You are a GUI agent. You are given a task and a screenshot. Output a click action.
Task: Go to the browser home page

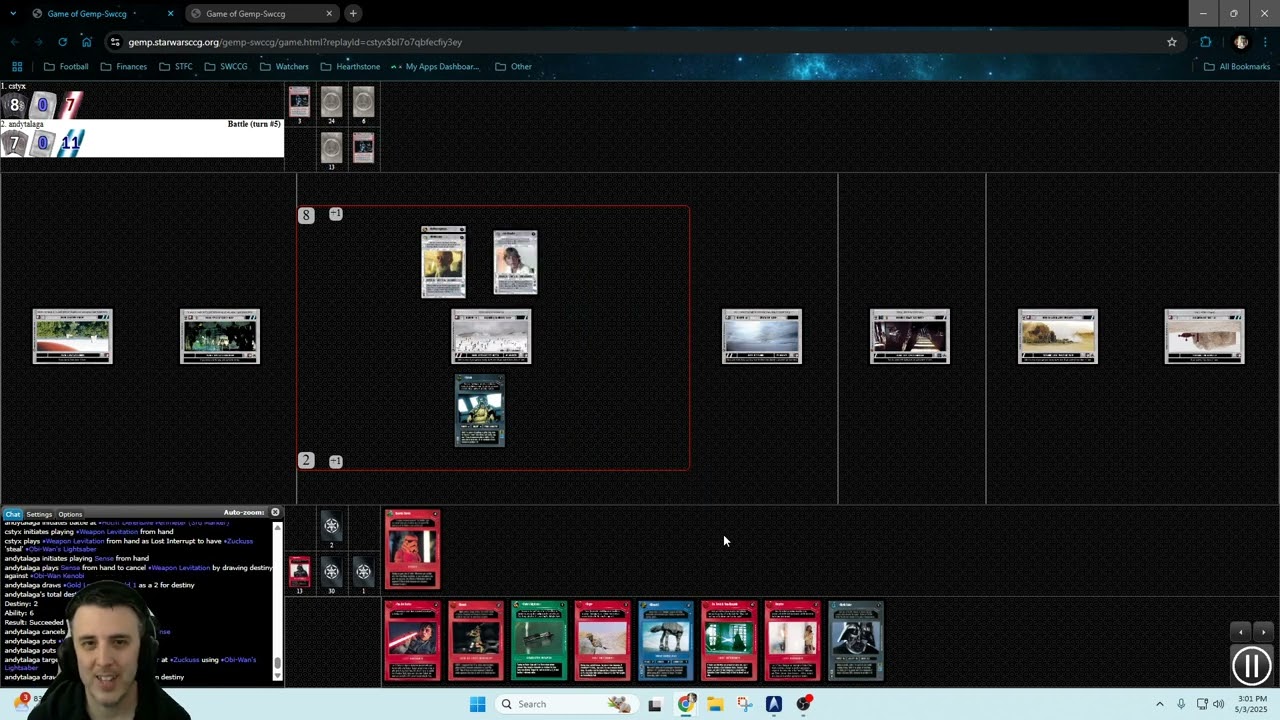[x=87, y=42]
